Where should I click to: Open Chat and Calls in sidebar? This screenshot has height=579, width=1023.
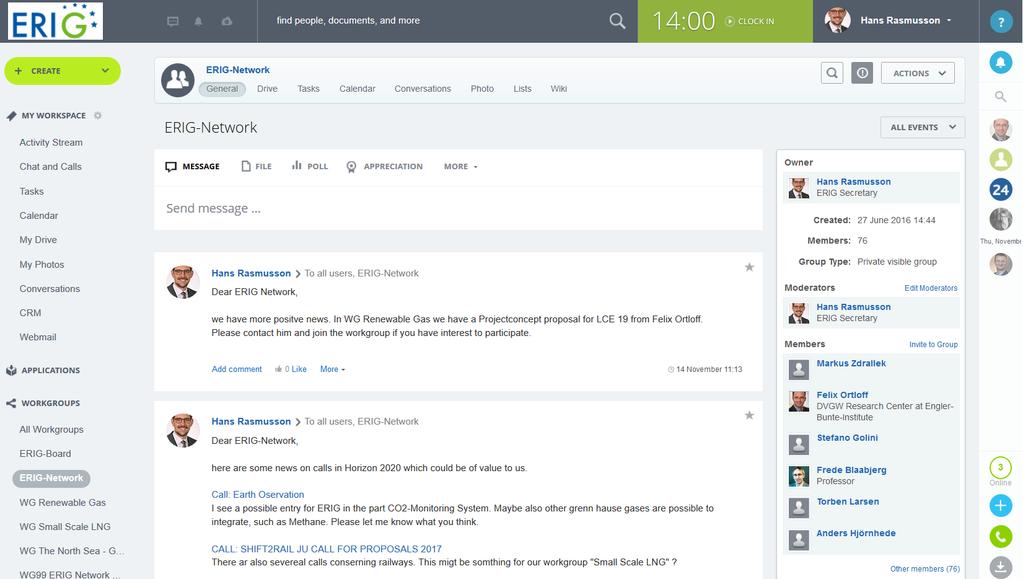pos(50,166)
